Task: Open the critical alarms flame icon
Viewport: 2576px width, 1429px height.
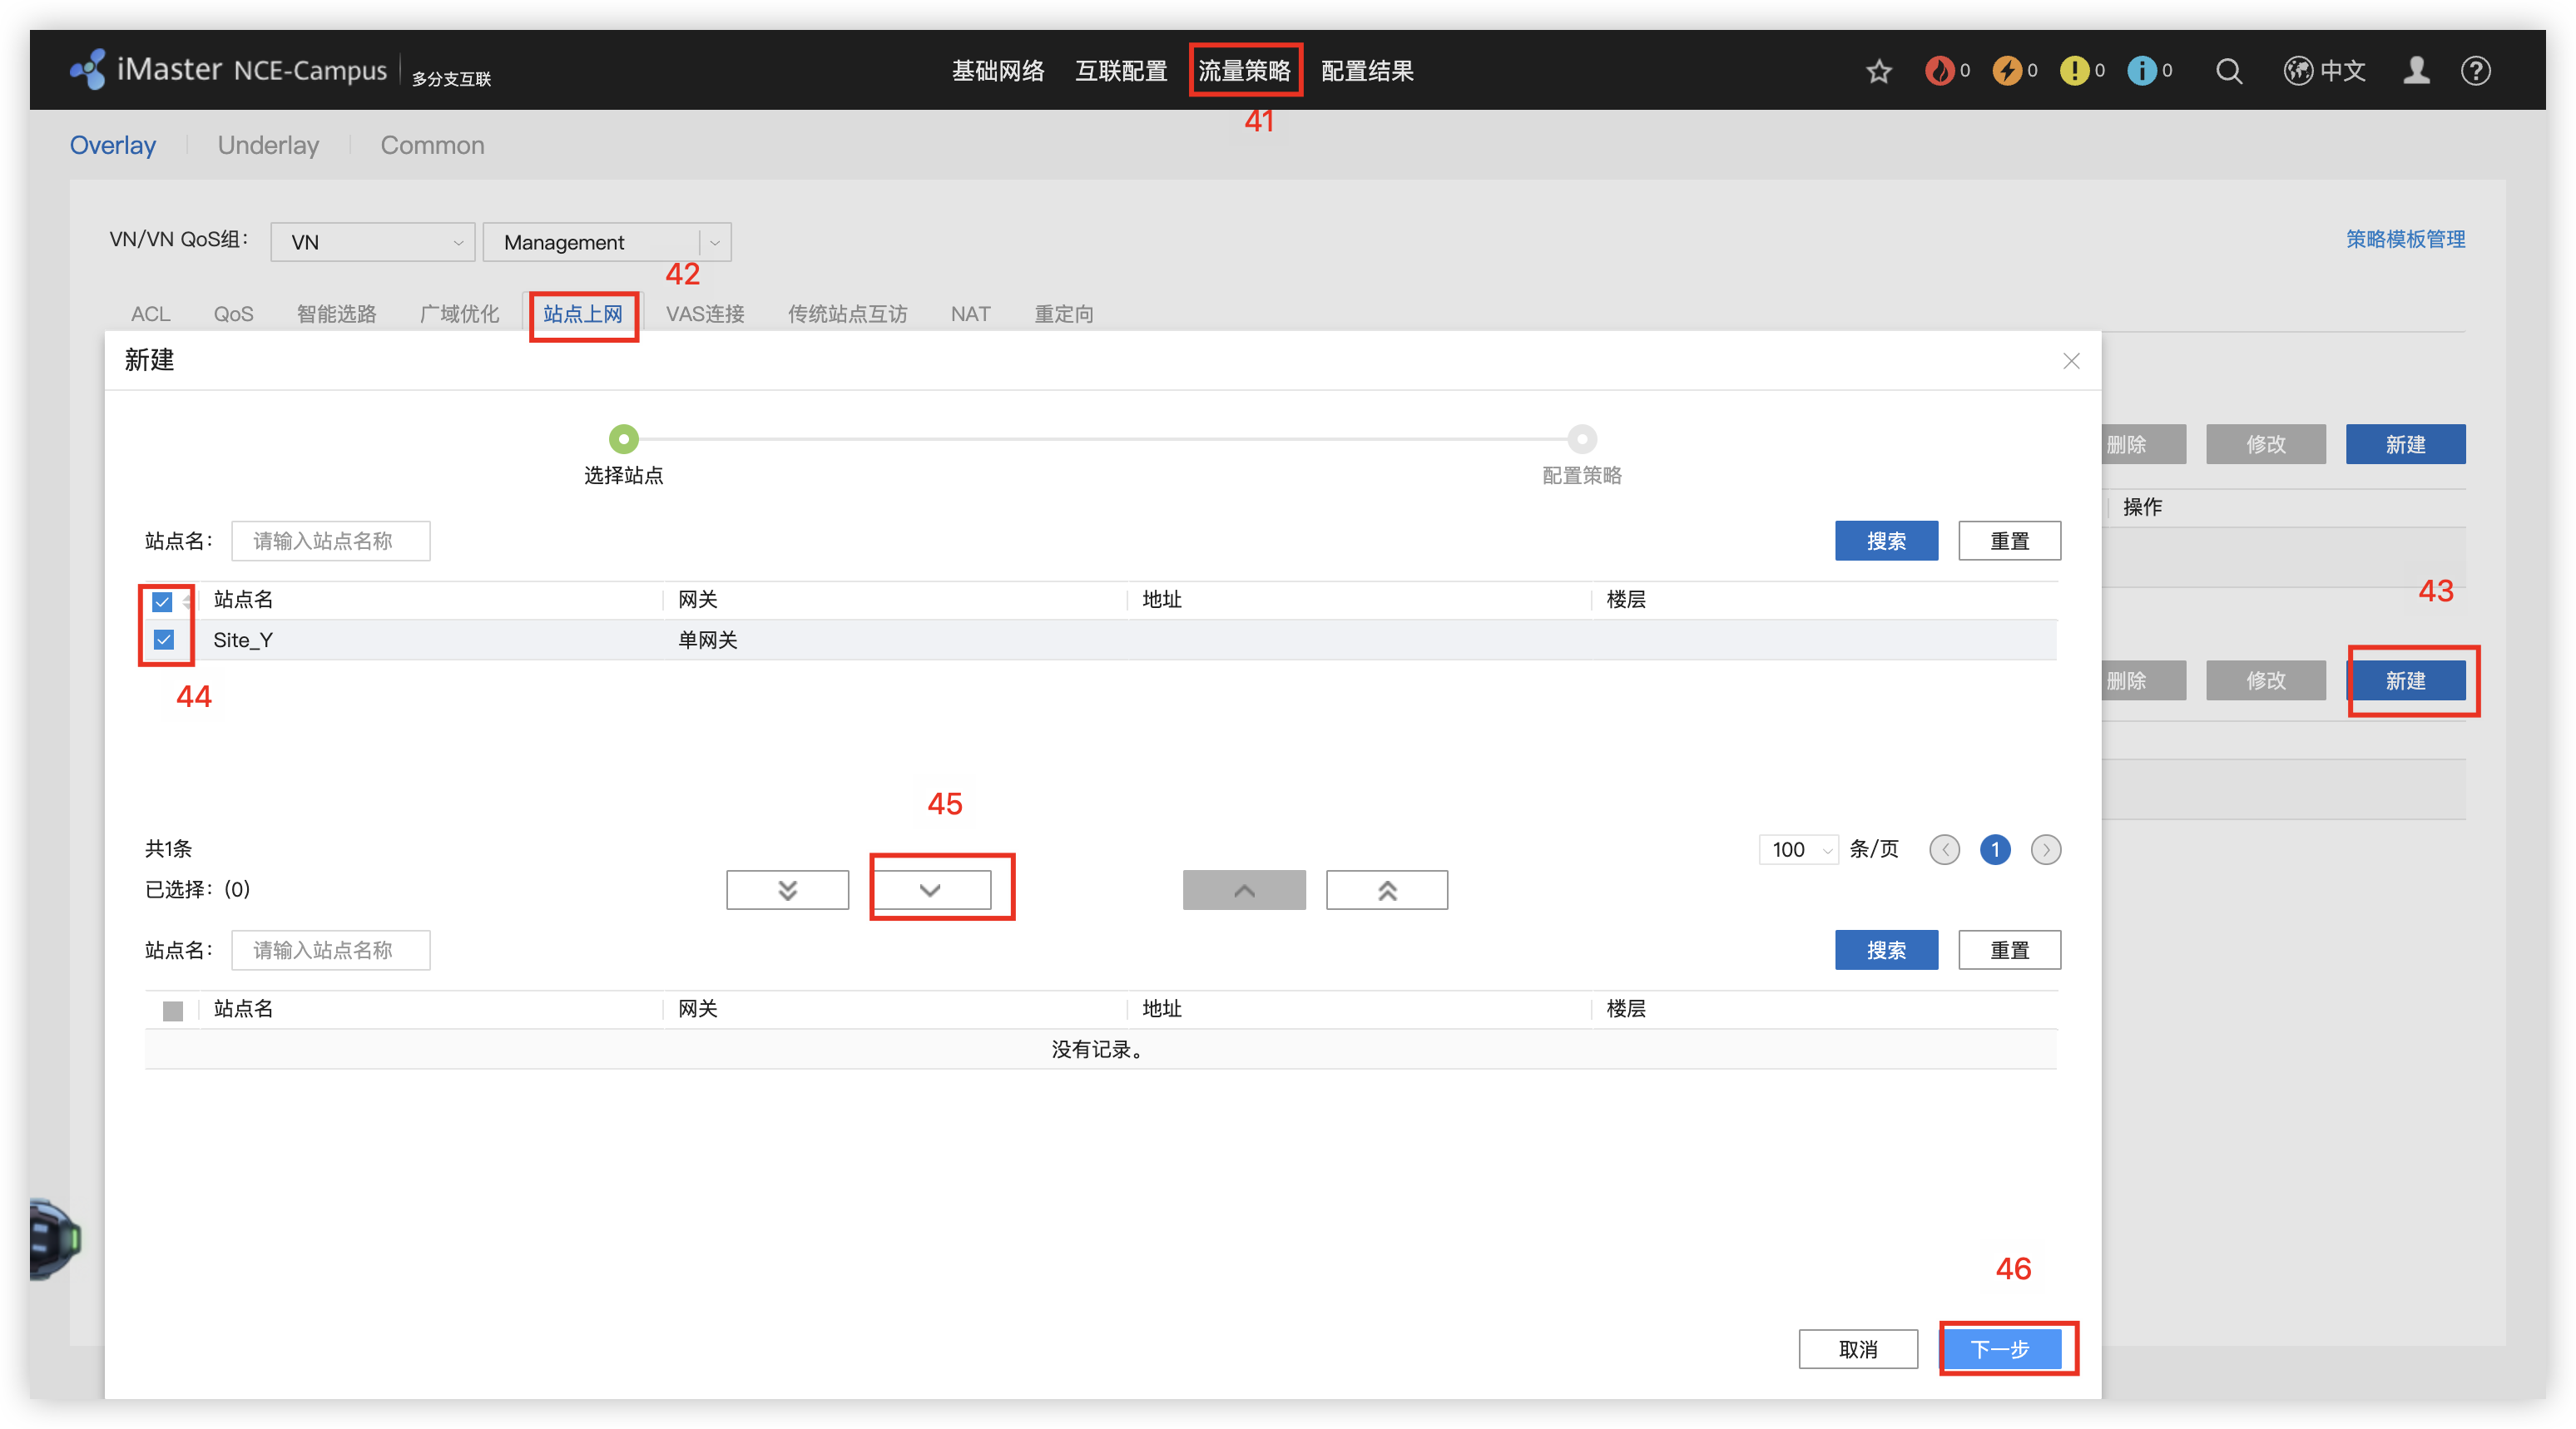Action: pyautogui.click(x=1940, y=71)
